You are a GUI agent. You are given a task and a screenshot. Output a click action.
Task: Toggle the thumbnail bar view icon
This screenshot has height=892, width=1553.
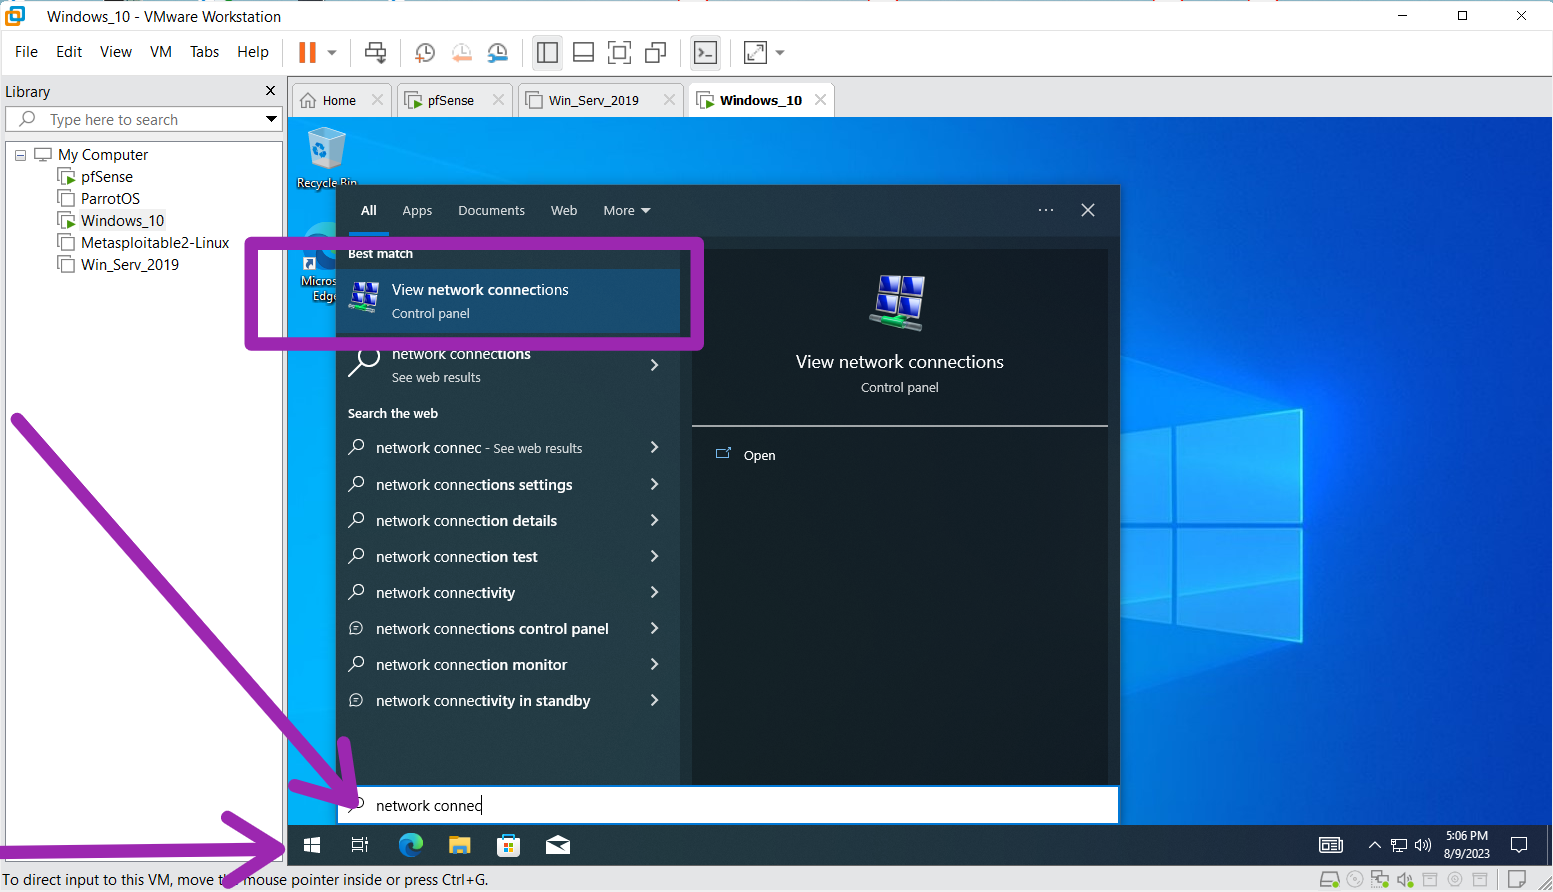point(583,52)
